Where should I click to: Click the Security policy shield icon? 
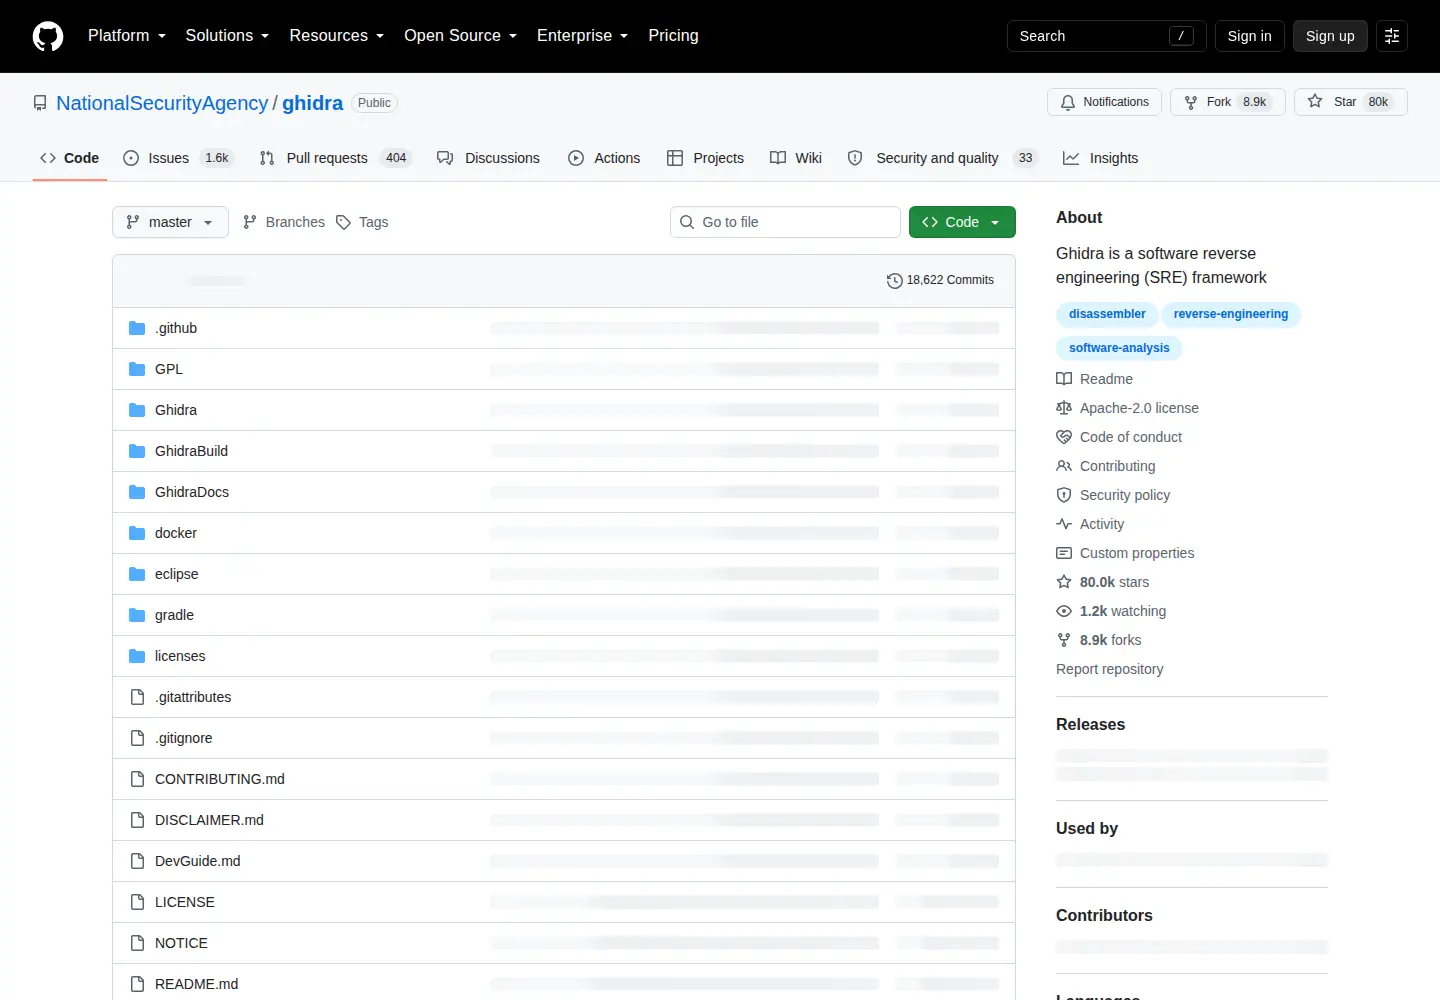(1064, 495)
